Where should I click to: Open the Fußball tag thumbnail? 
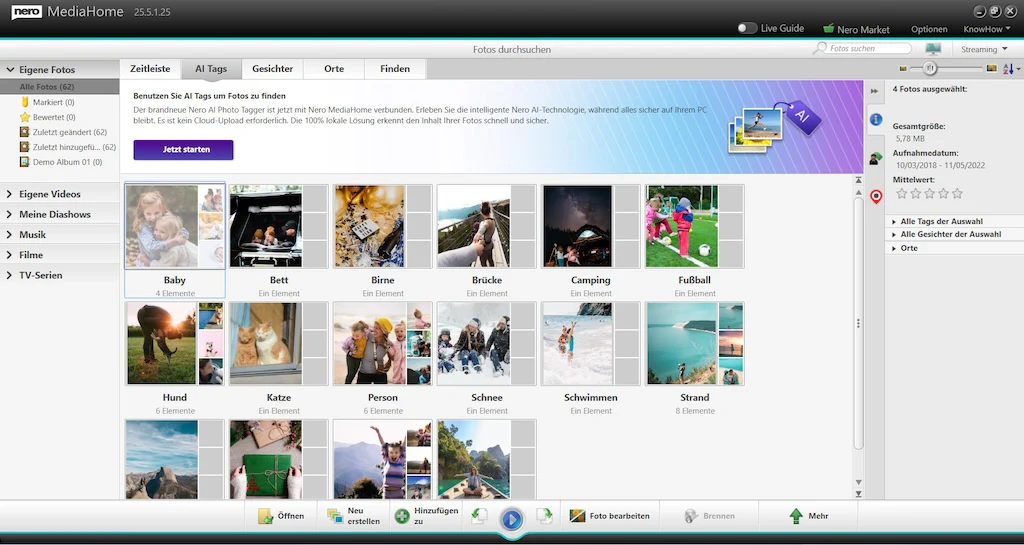[x=695, y=226]
